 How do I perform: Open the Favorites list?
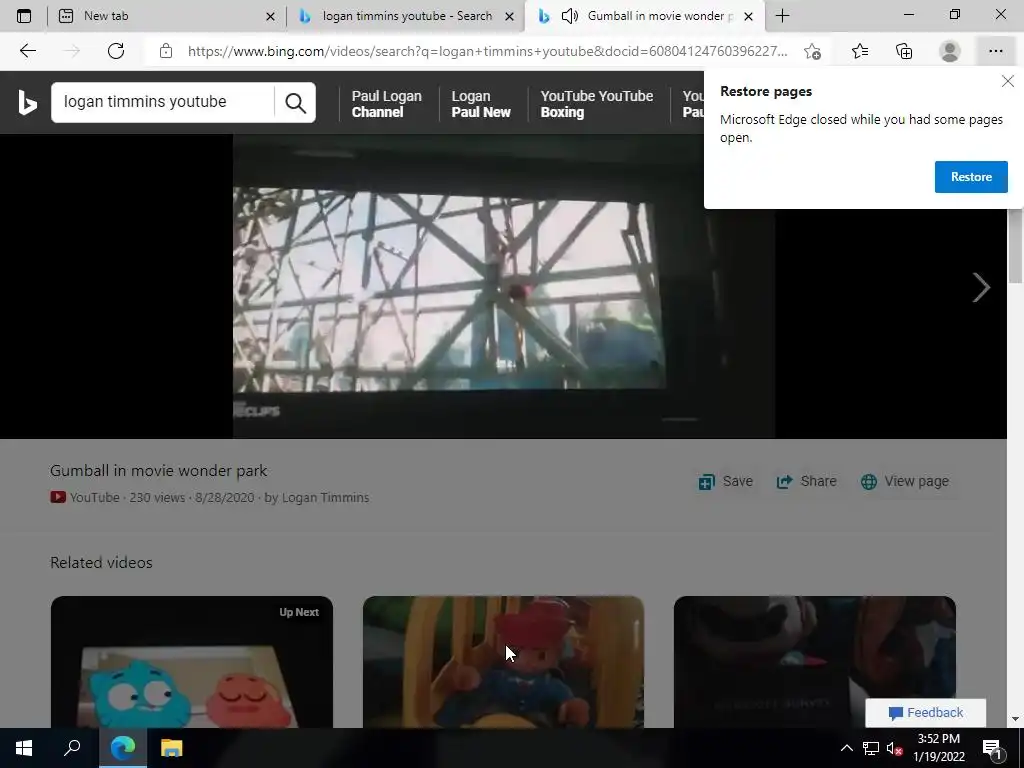860,51
